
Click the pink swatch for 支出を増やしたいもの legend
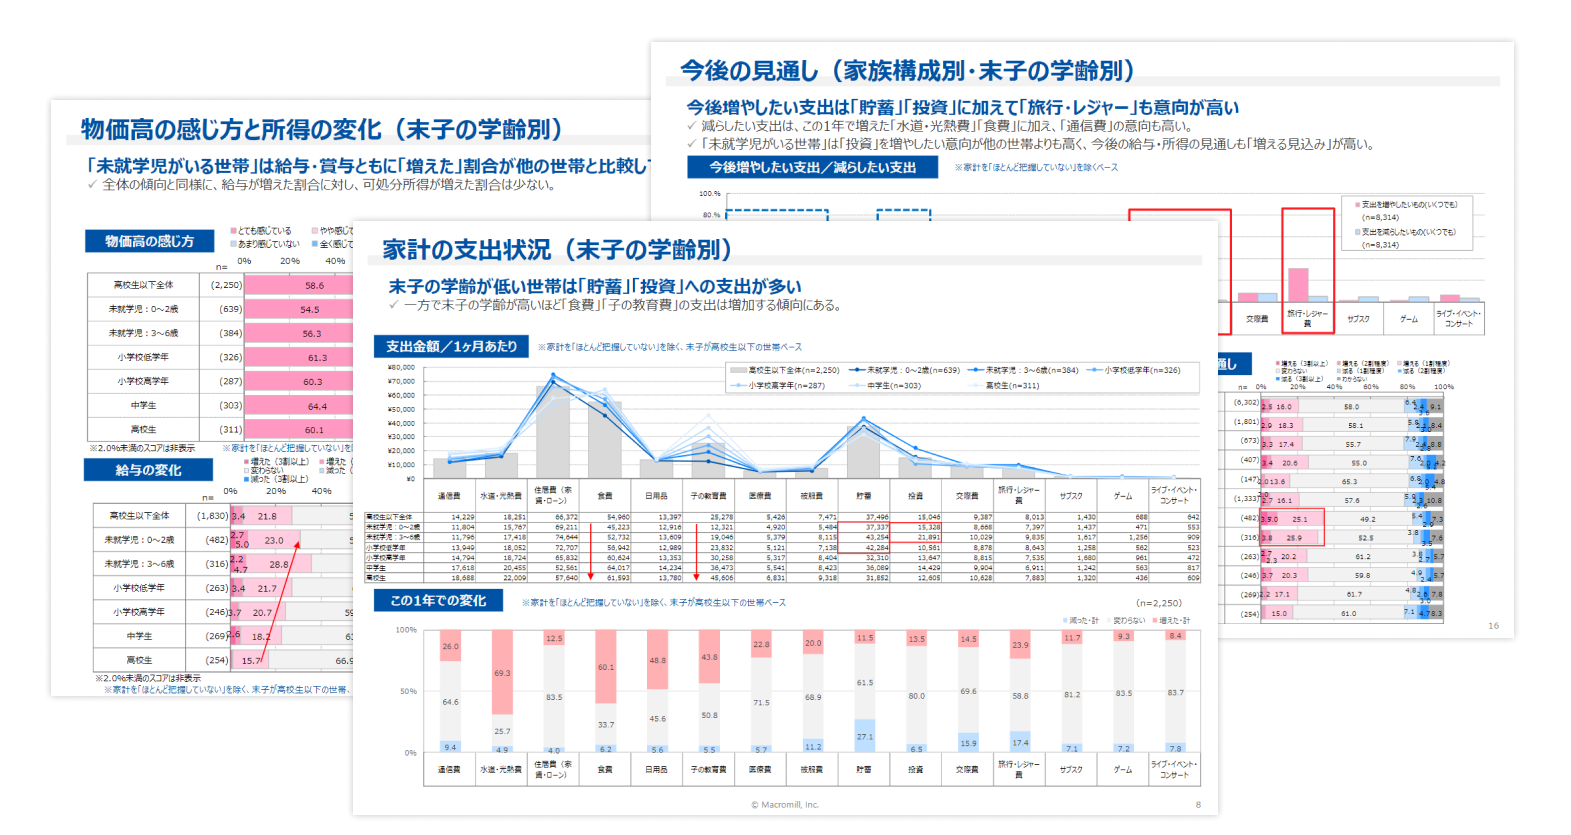1356,205
